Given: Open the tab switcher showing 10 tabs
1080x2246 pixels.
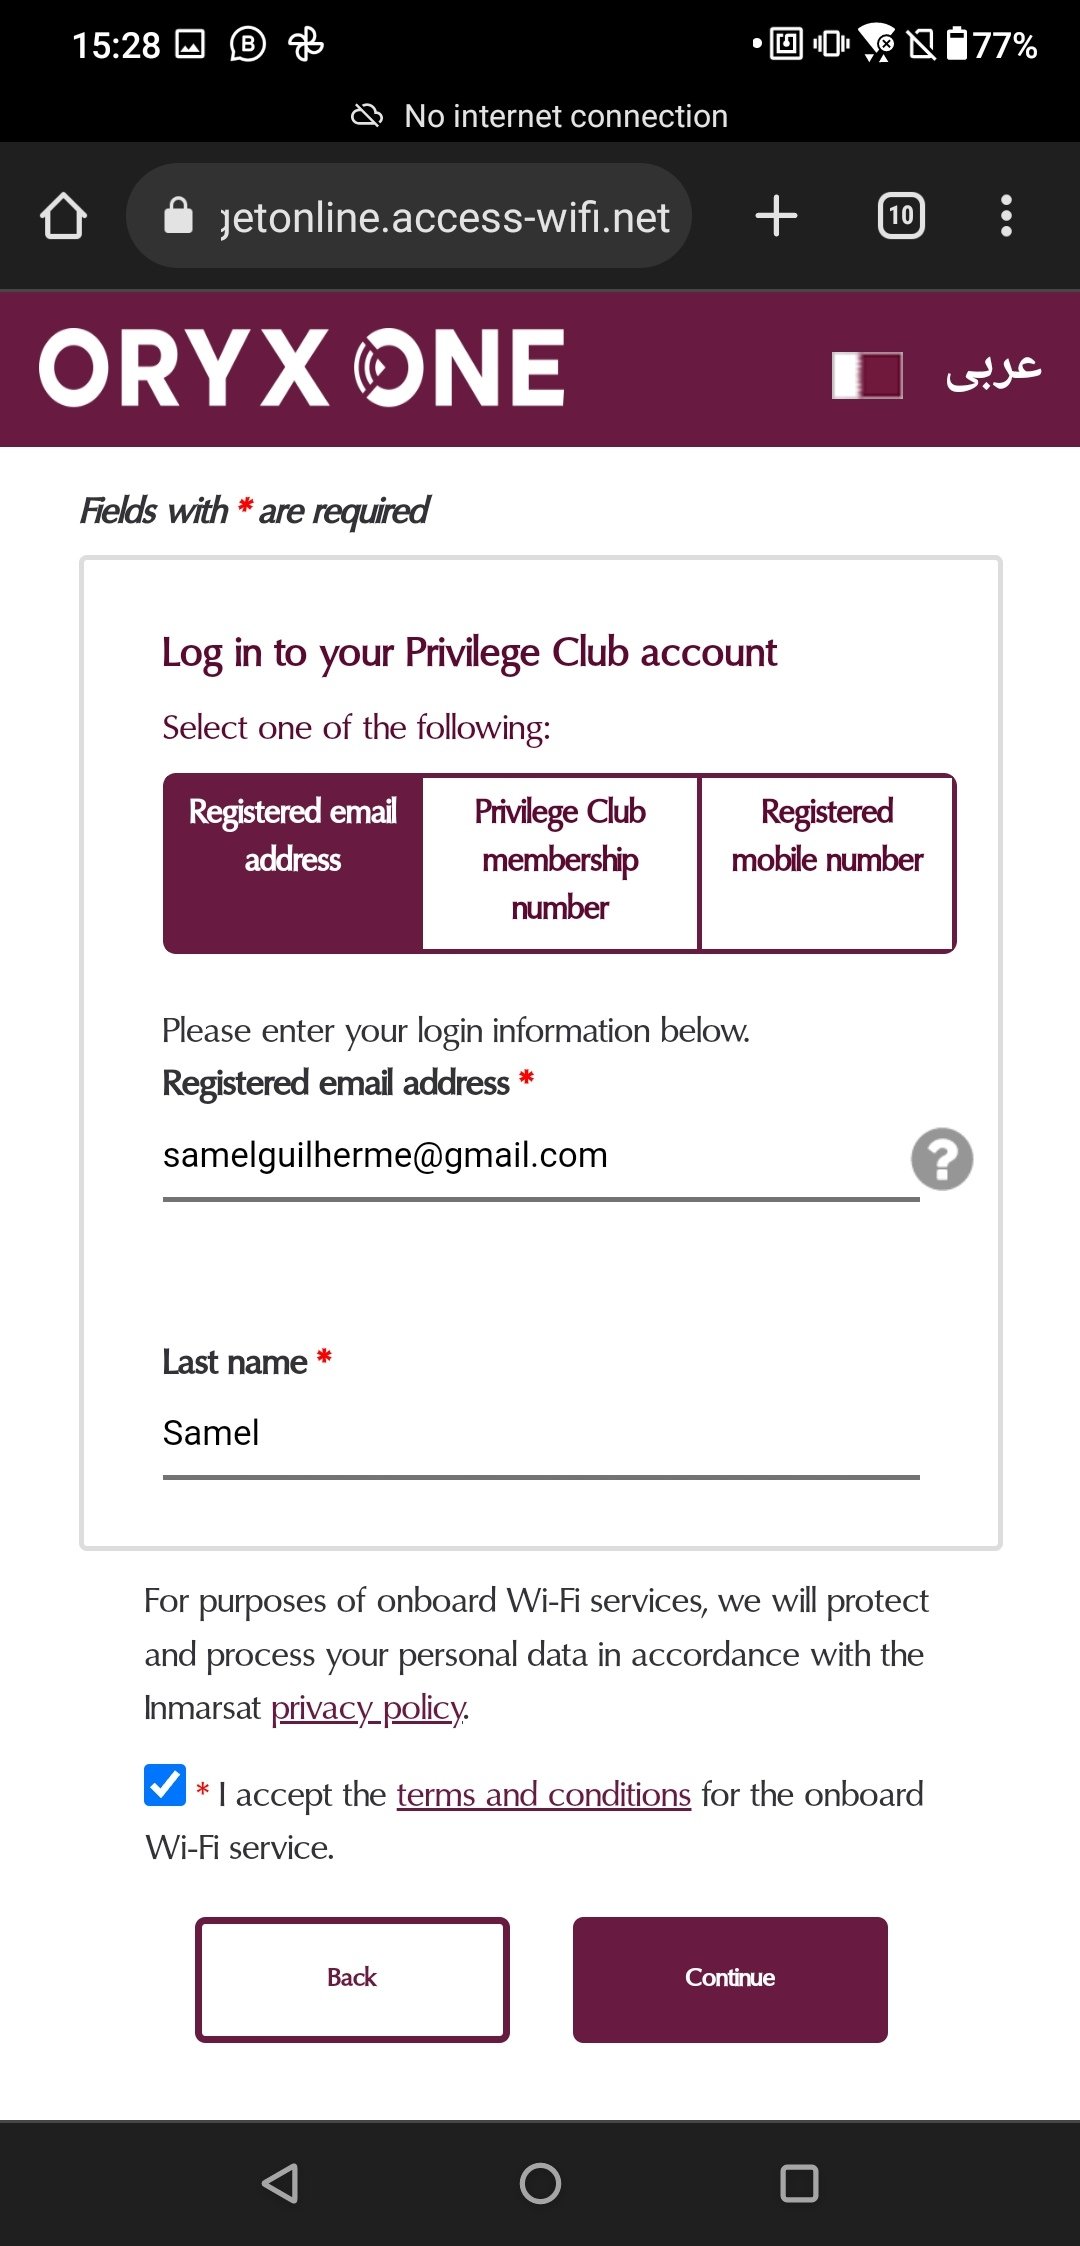Looking at the screenshot, I should (901, 216).
